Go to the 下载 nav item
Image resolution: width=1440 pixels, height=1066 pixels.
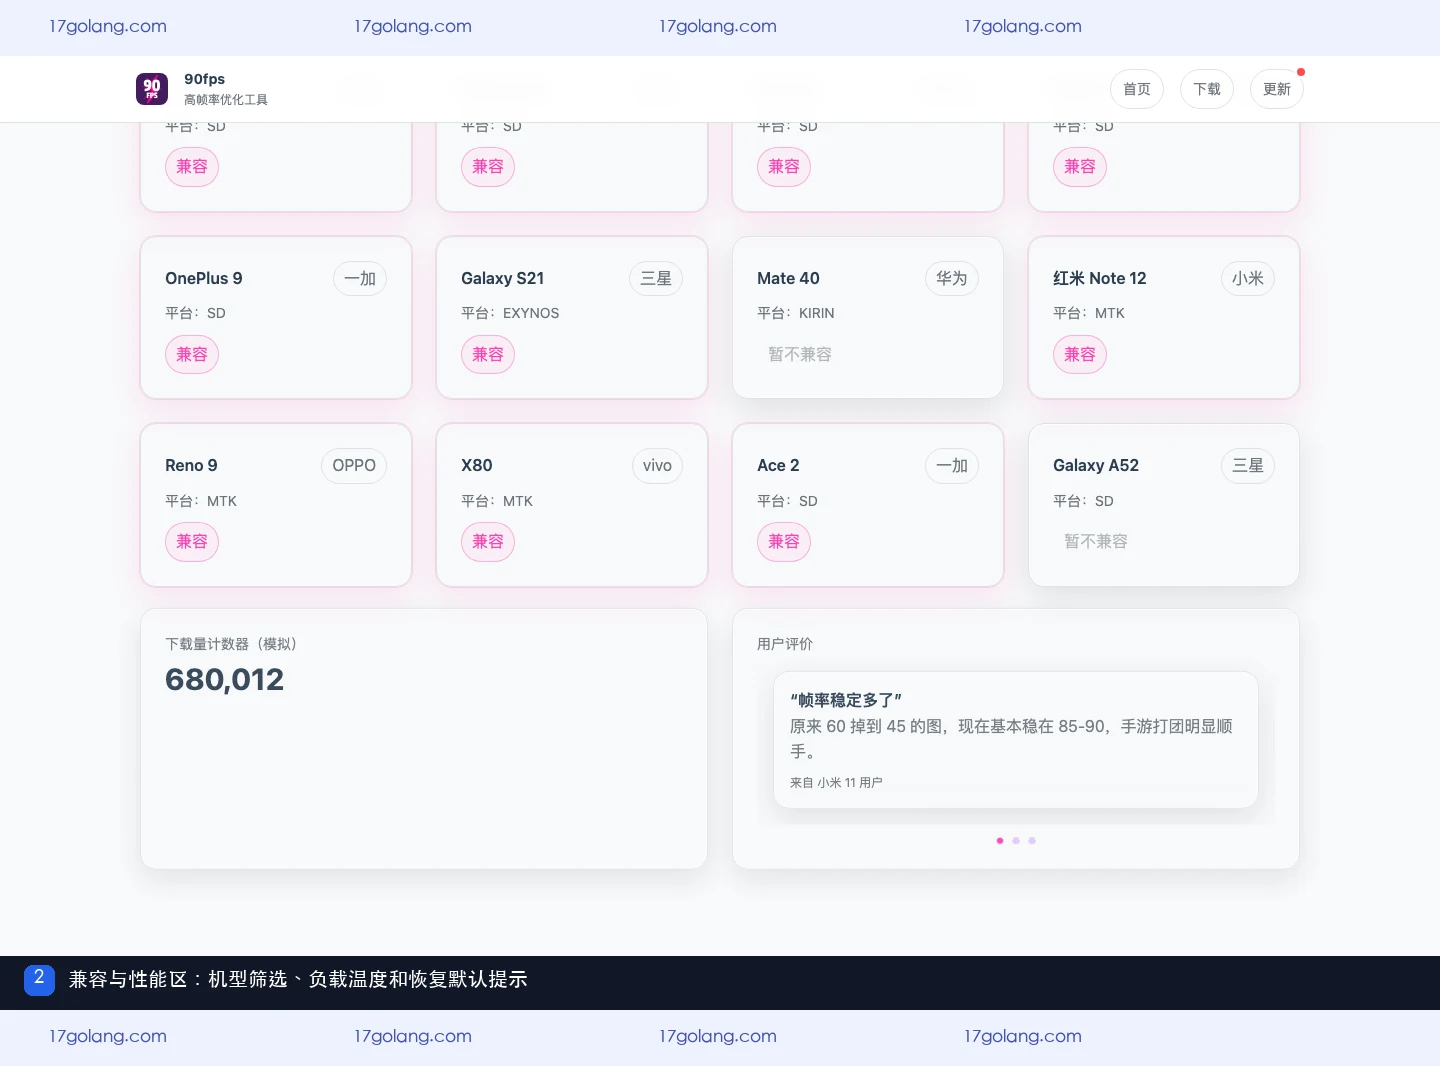[x=1207, y=89]
